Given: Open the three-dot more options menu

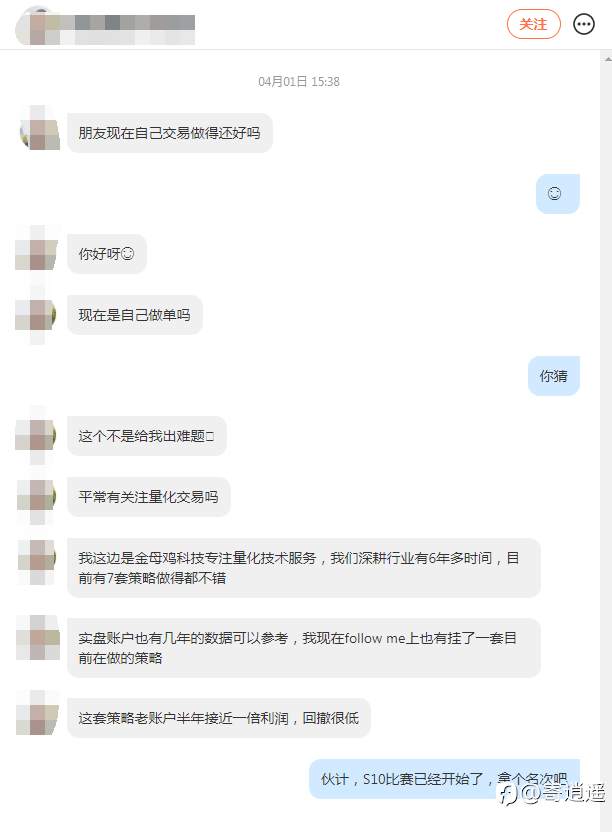Looking at the screenshot, I should [x=584, y=24].
